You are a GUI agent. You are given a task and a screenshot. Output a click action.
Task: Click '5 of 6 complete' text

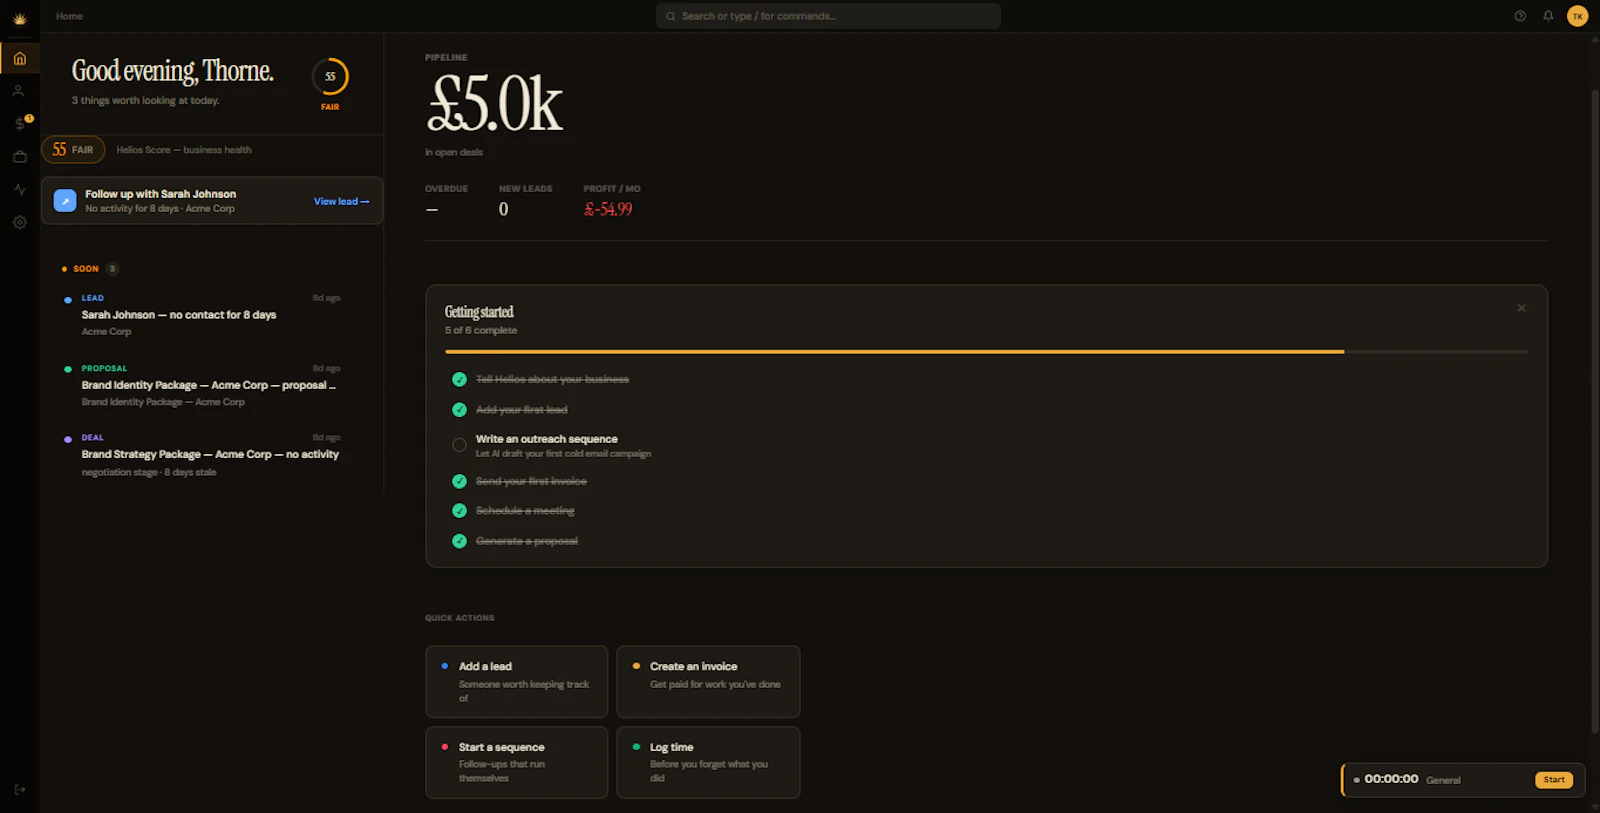coord(481,330)
